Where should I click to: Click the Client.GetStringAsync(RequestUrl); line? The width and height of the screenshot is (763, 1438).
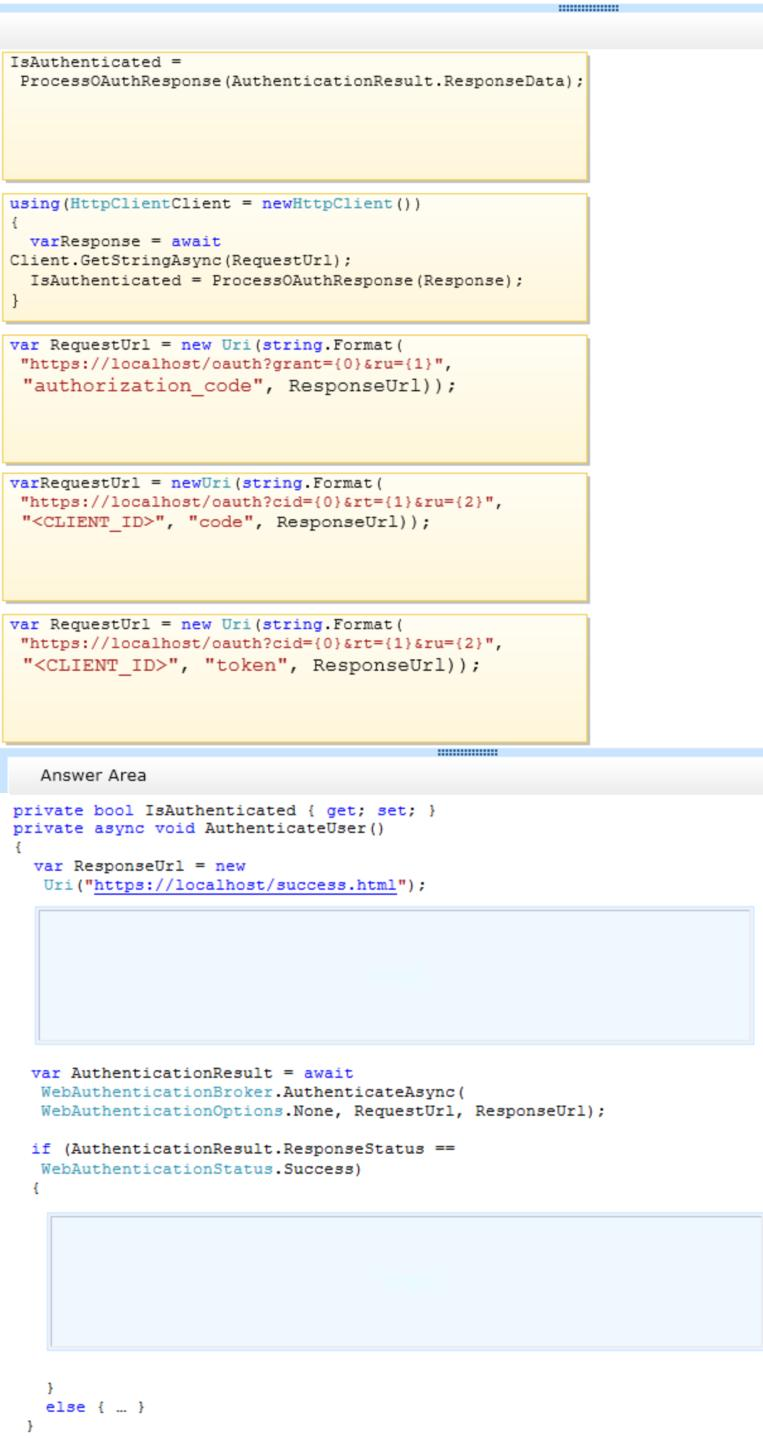click(x=181, y=260)
